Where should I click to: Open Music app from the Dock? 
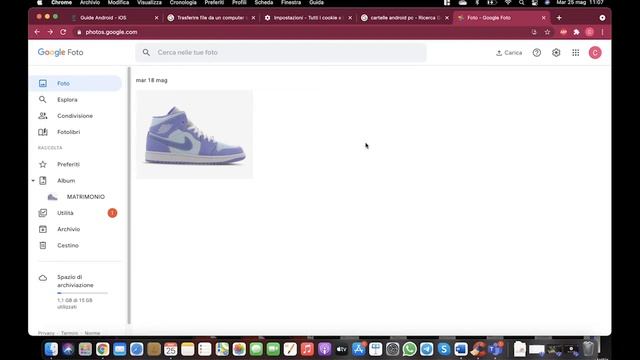[x=307, y=349]
